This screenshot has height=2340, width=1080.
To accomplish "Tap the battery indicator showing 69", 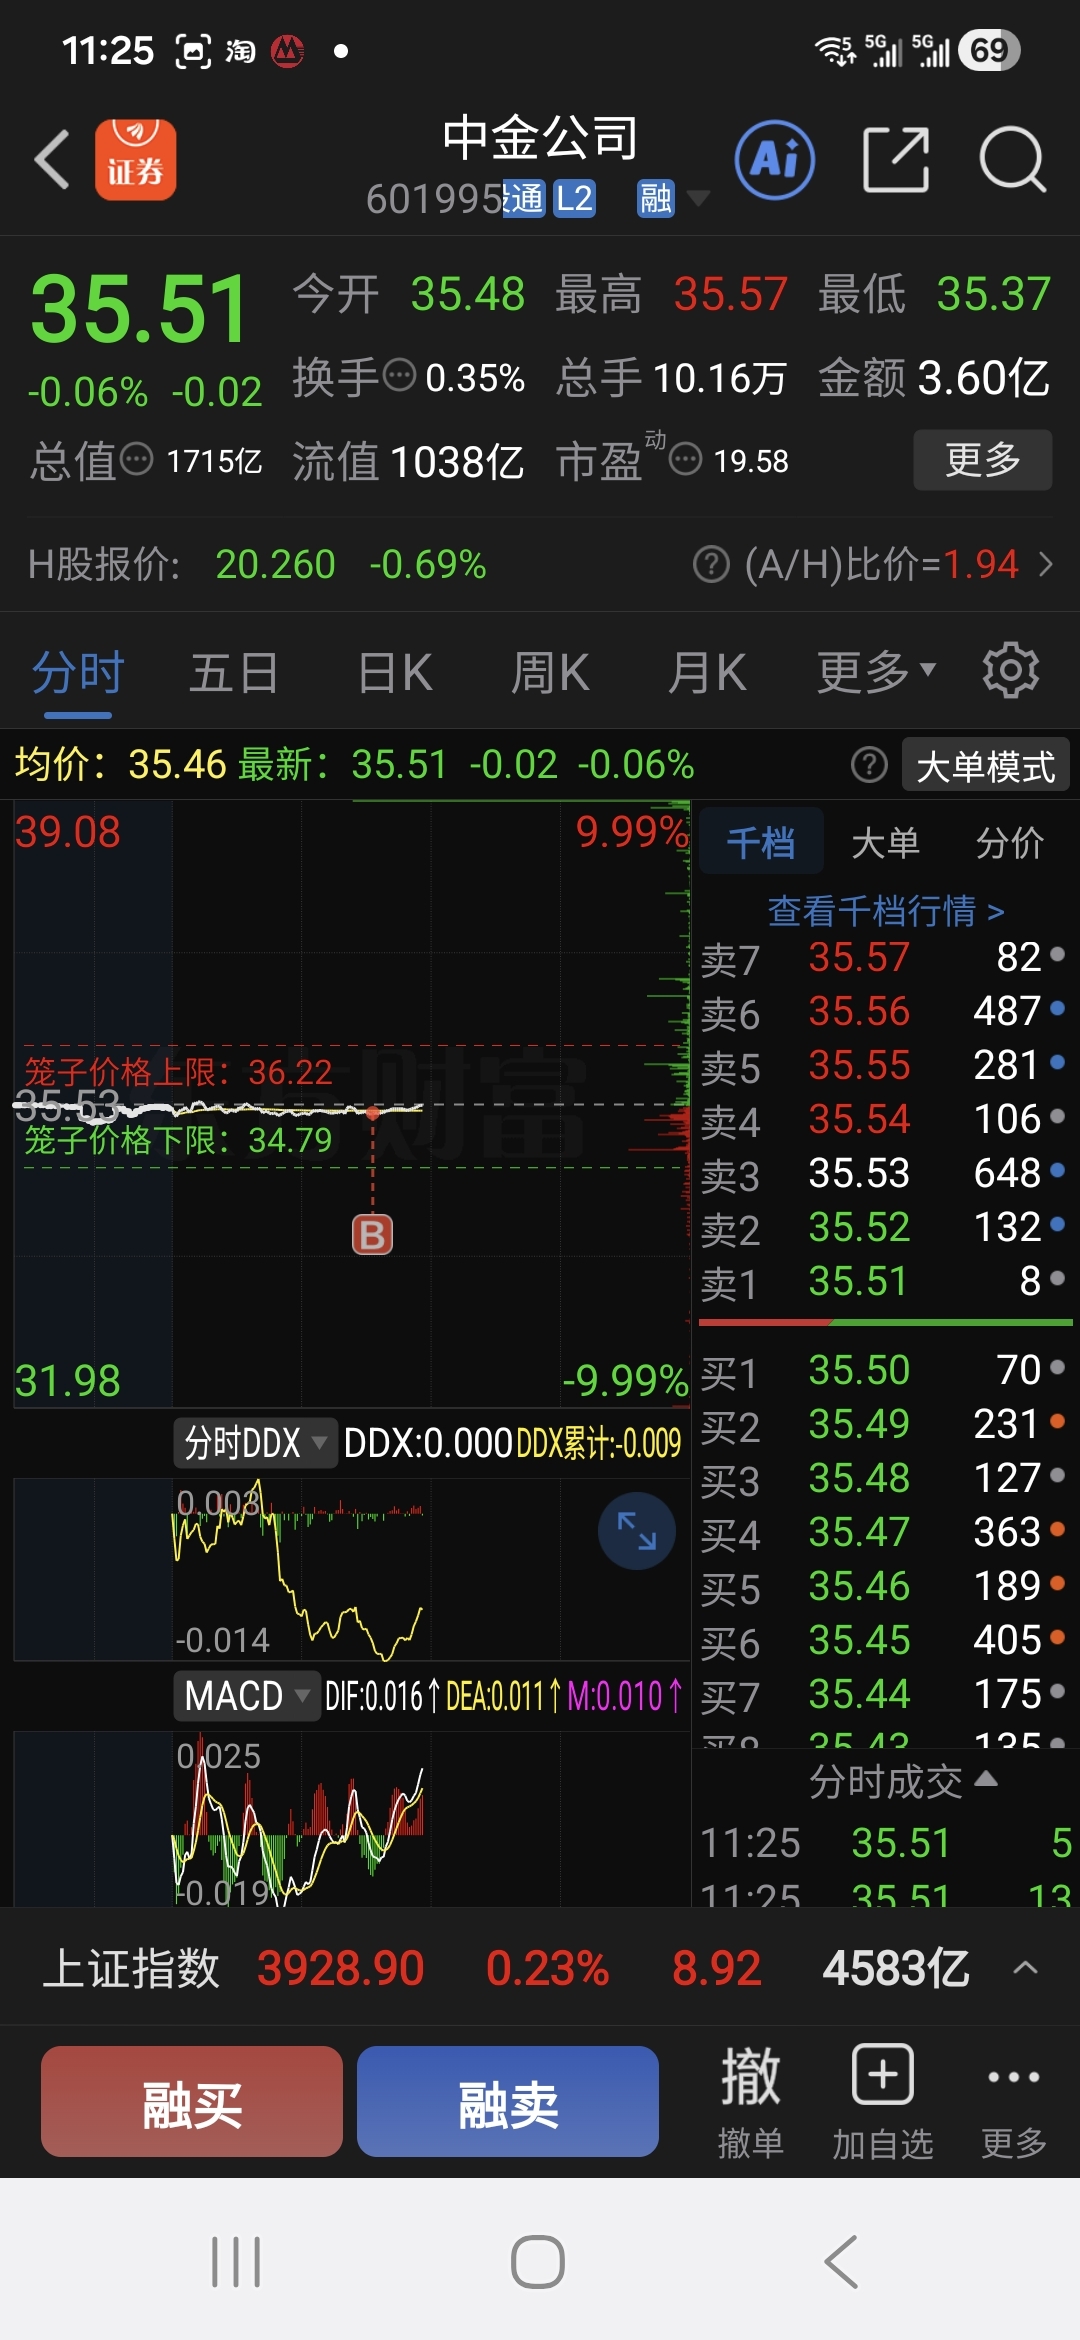I will [989, 50].
